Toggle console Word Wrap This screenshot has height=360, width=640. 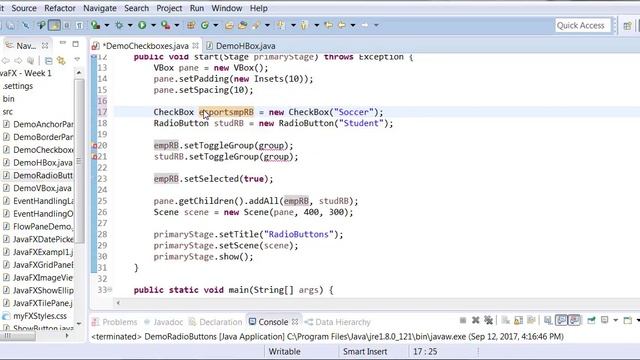[x=531, y=320]
